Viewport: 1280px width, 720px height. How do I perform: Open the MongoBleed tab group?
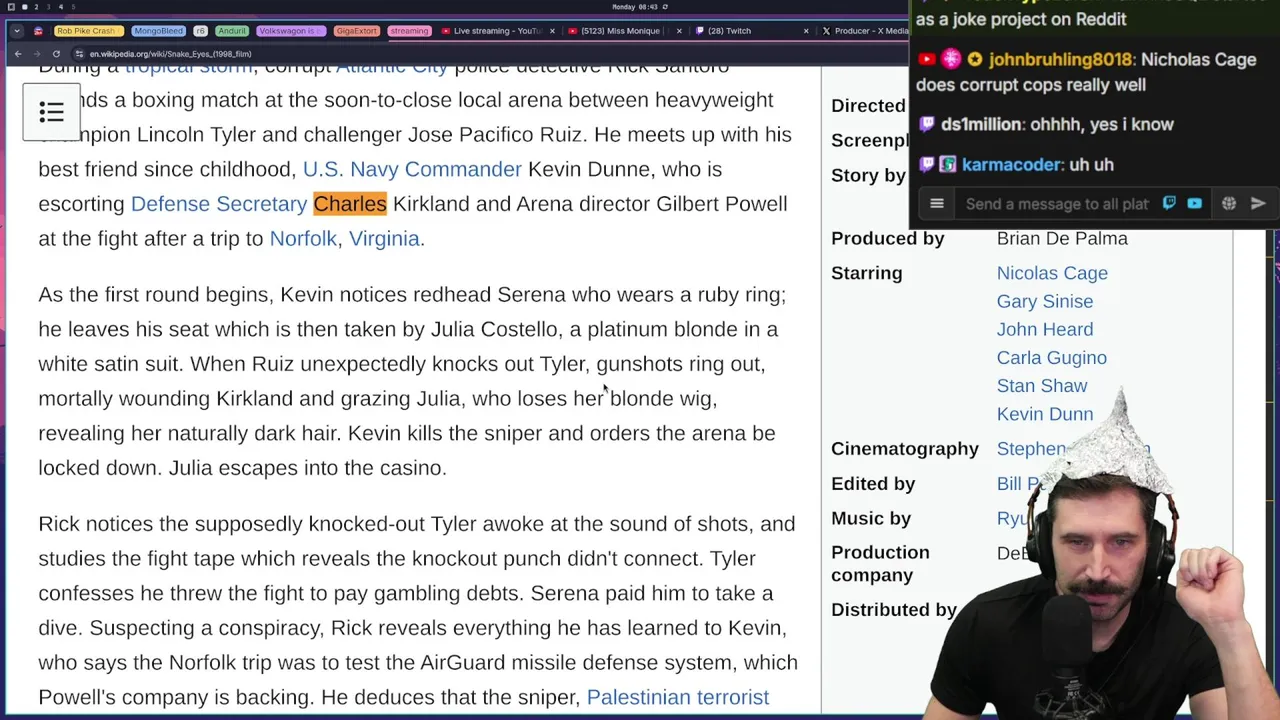[159, 31]
